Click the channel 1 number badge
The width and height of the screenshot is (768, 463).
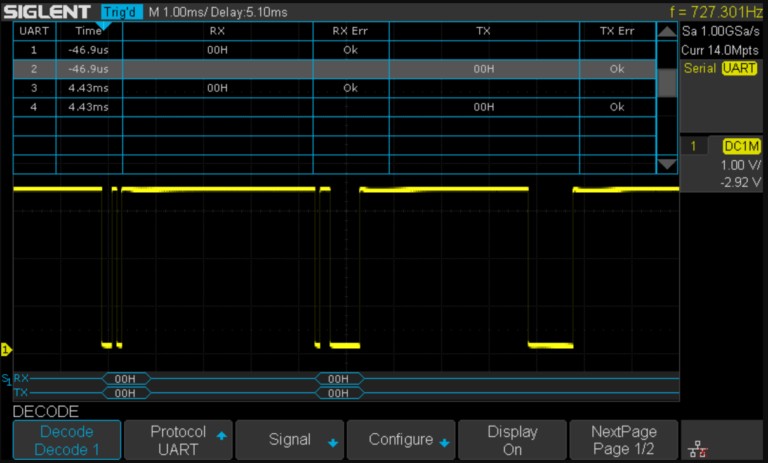690,146
